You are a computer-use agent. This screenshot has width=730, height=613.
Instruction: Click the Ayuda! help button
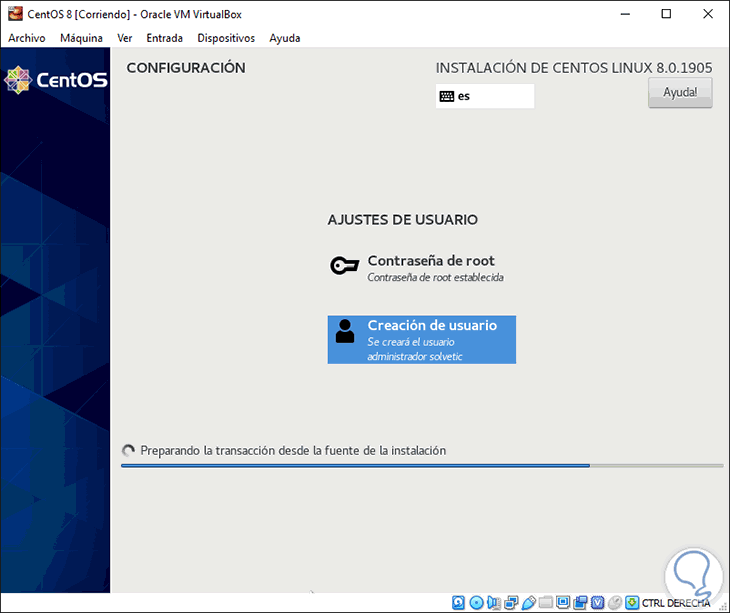tap(680, 93)
